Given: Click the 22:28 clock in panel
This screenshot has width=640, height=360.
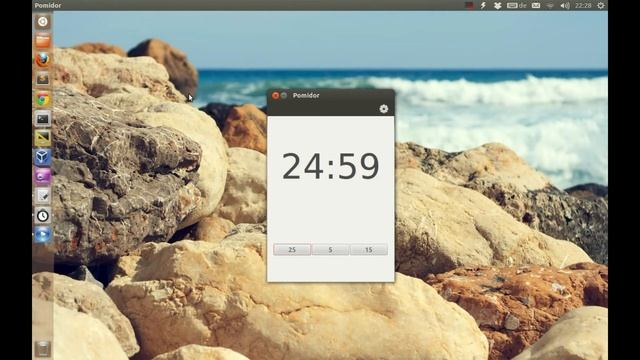Looking at the screenshot, I should click(583, 5).
